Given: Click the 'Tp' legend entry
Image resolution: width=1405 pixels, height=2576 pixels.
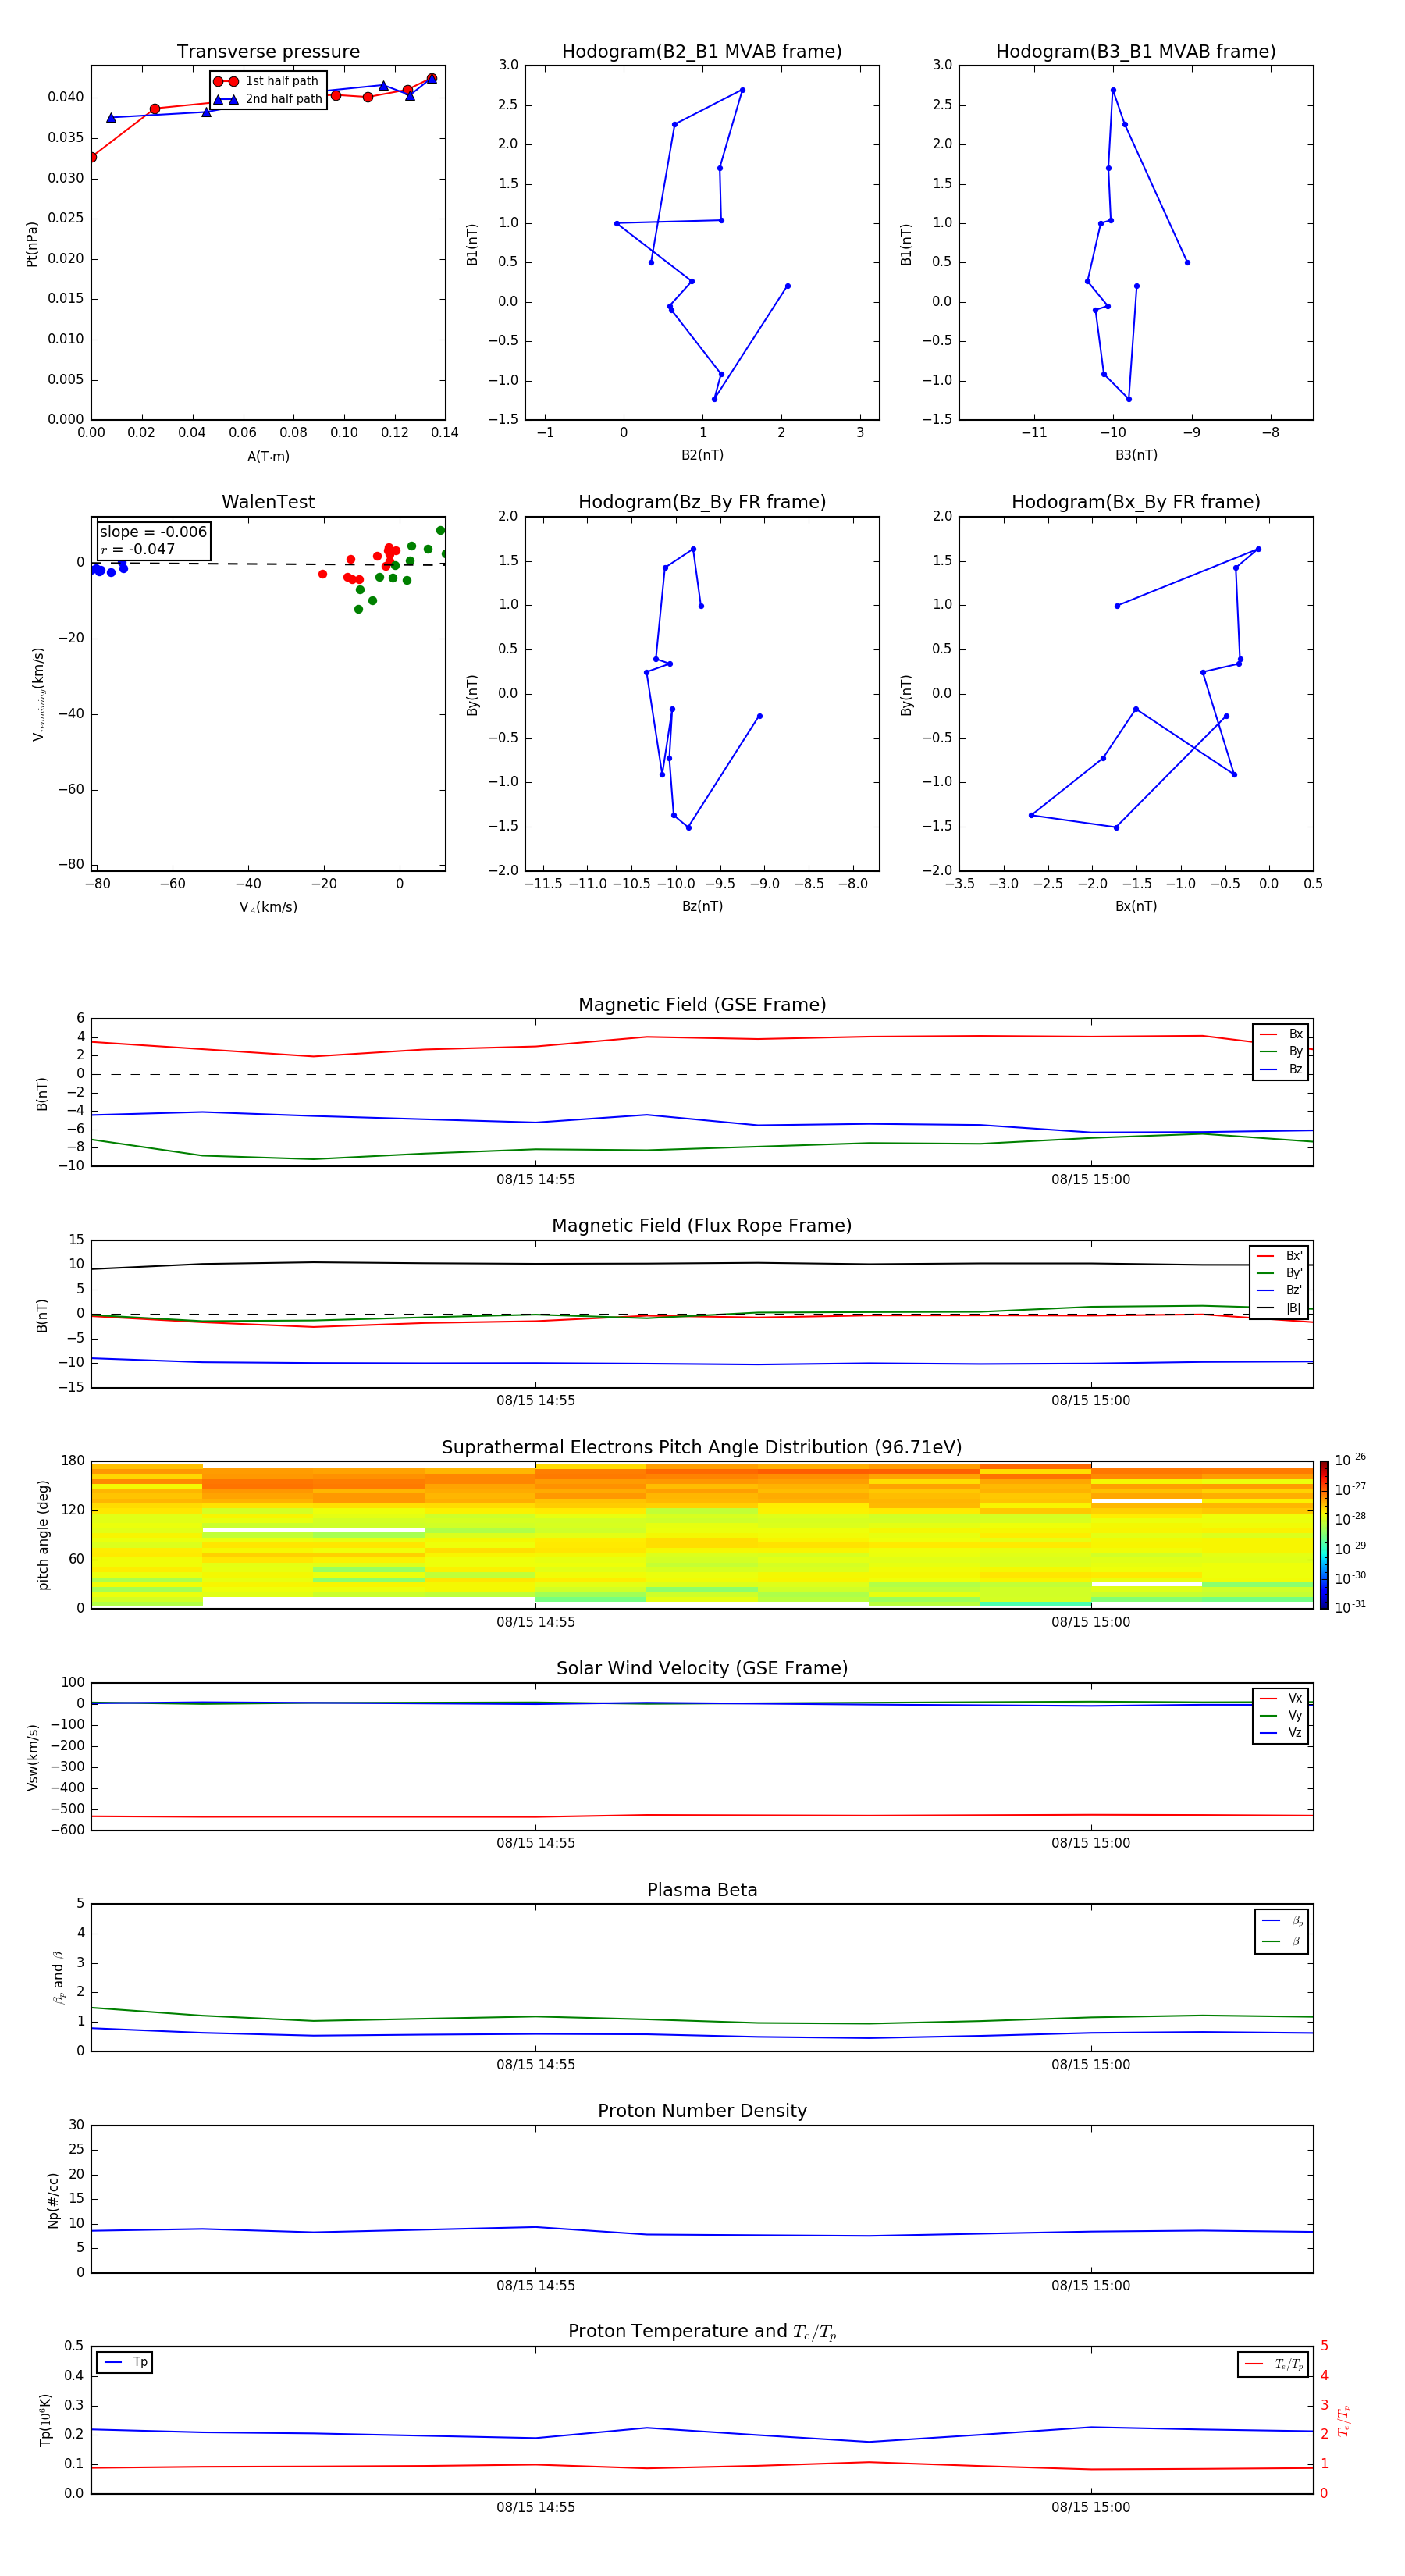Looking at the screenshot, I should [125, 2362].
